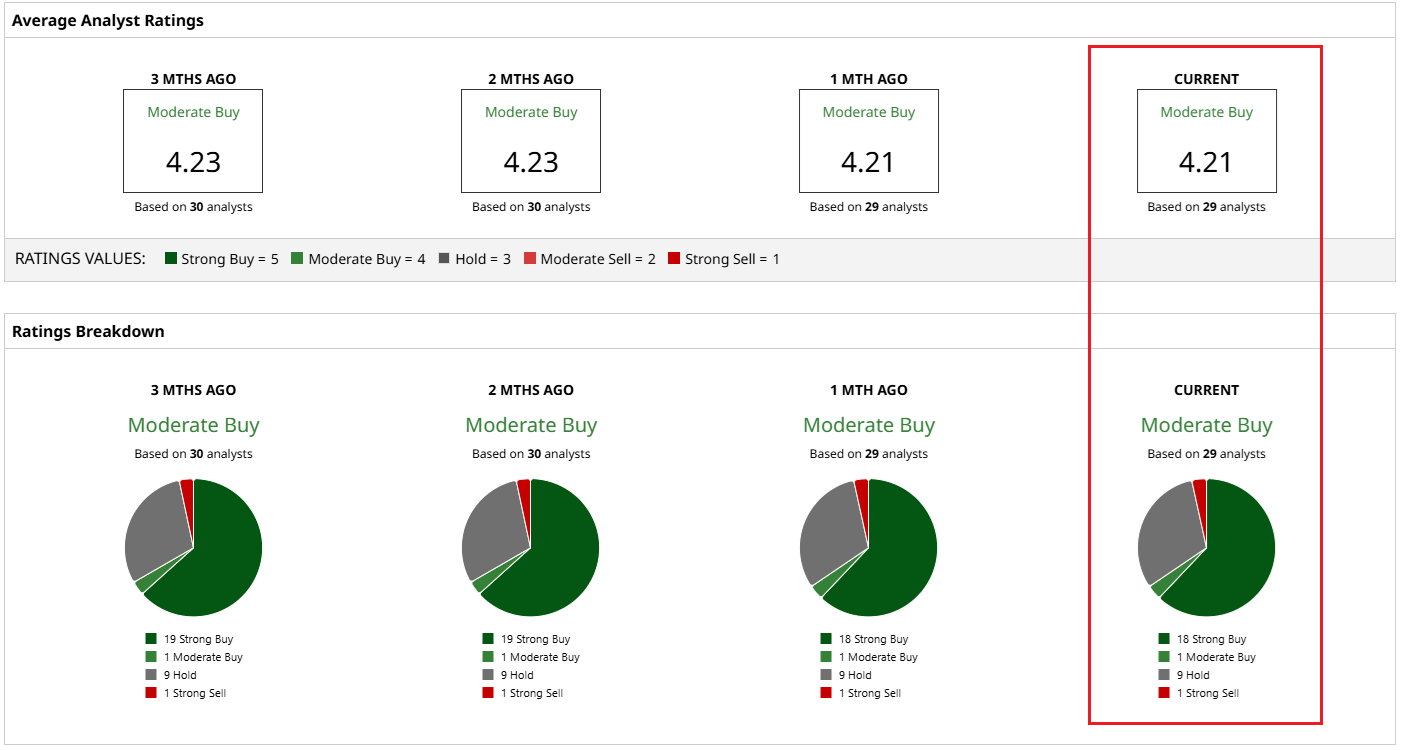Click 'Hold = 3' legend text
Image resolution: width=1402 pixels, height=750 pixels.
point(483,259)
